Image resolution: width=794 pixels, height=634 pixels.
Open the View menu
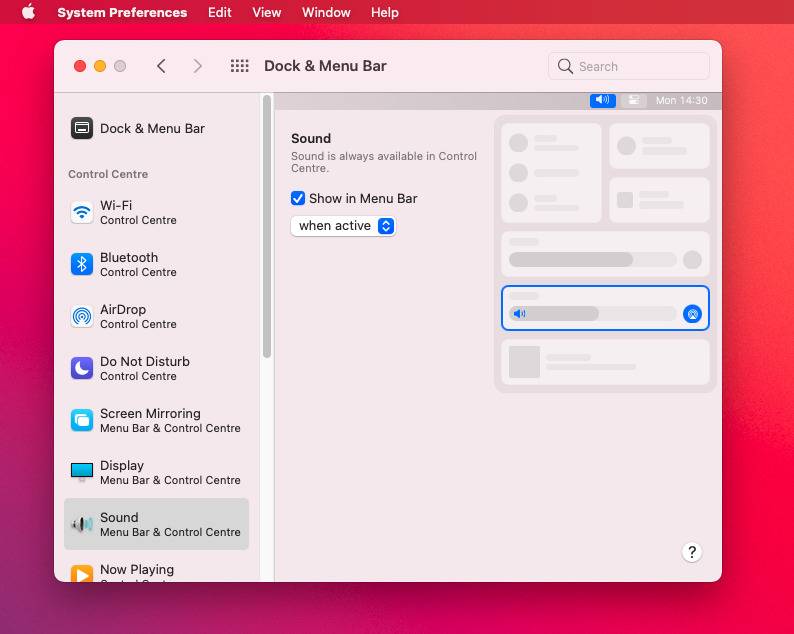[x=266, y=12]
